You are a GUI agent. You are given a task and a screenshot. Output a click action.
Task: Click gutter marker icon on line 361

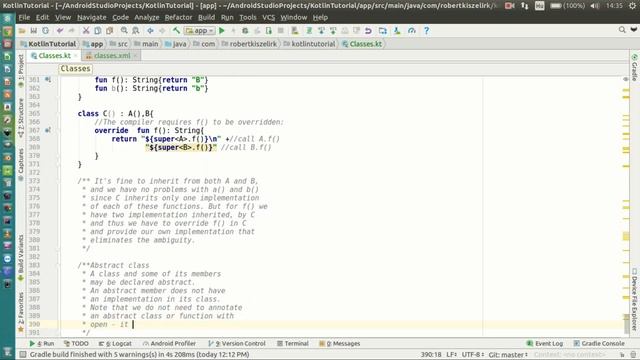click(48, 80)
